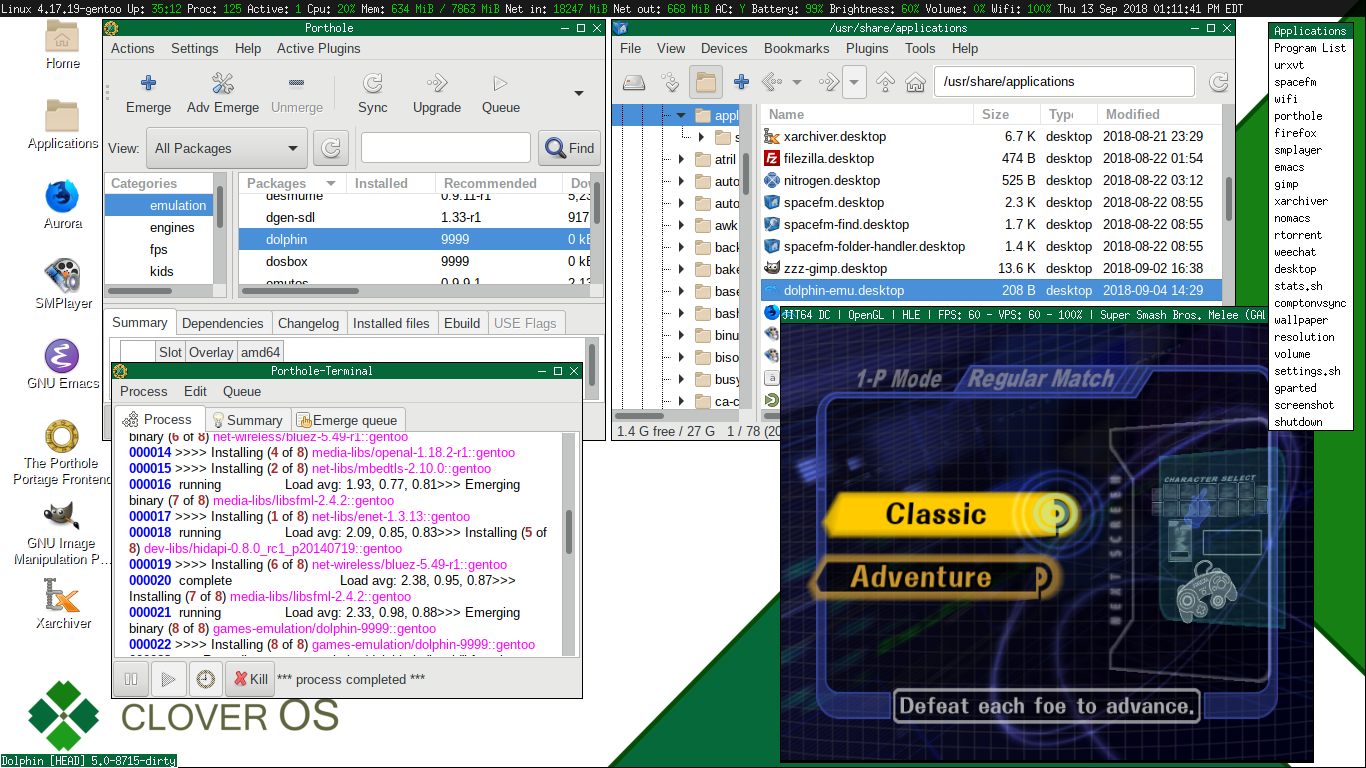The width and height of the screenshot is (1366, 768).
Task: Sort the file list by Modified column
Action: click(1159, 114)
